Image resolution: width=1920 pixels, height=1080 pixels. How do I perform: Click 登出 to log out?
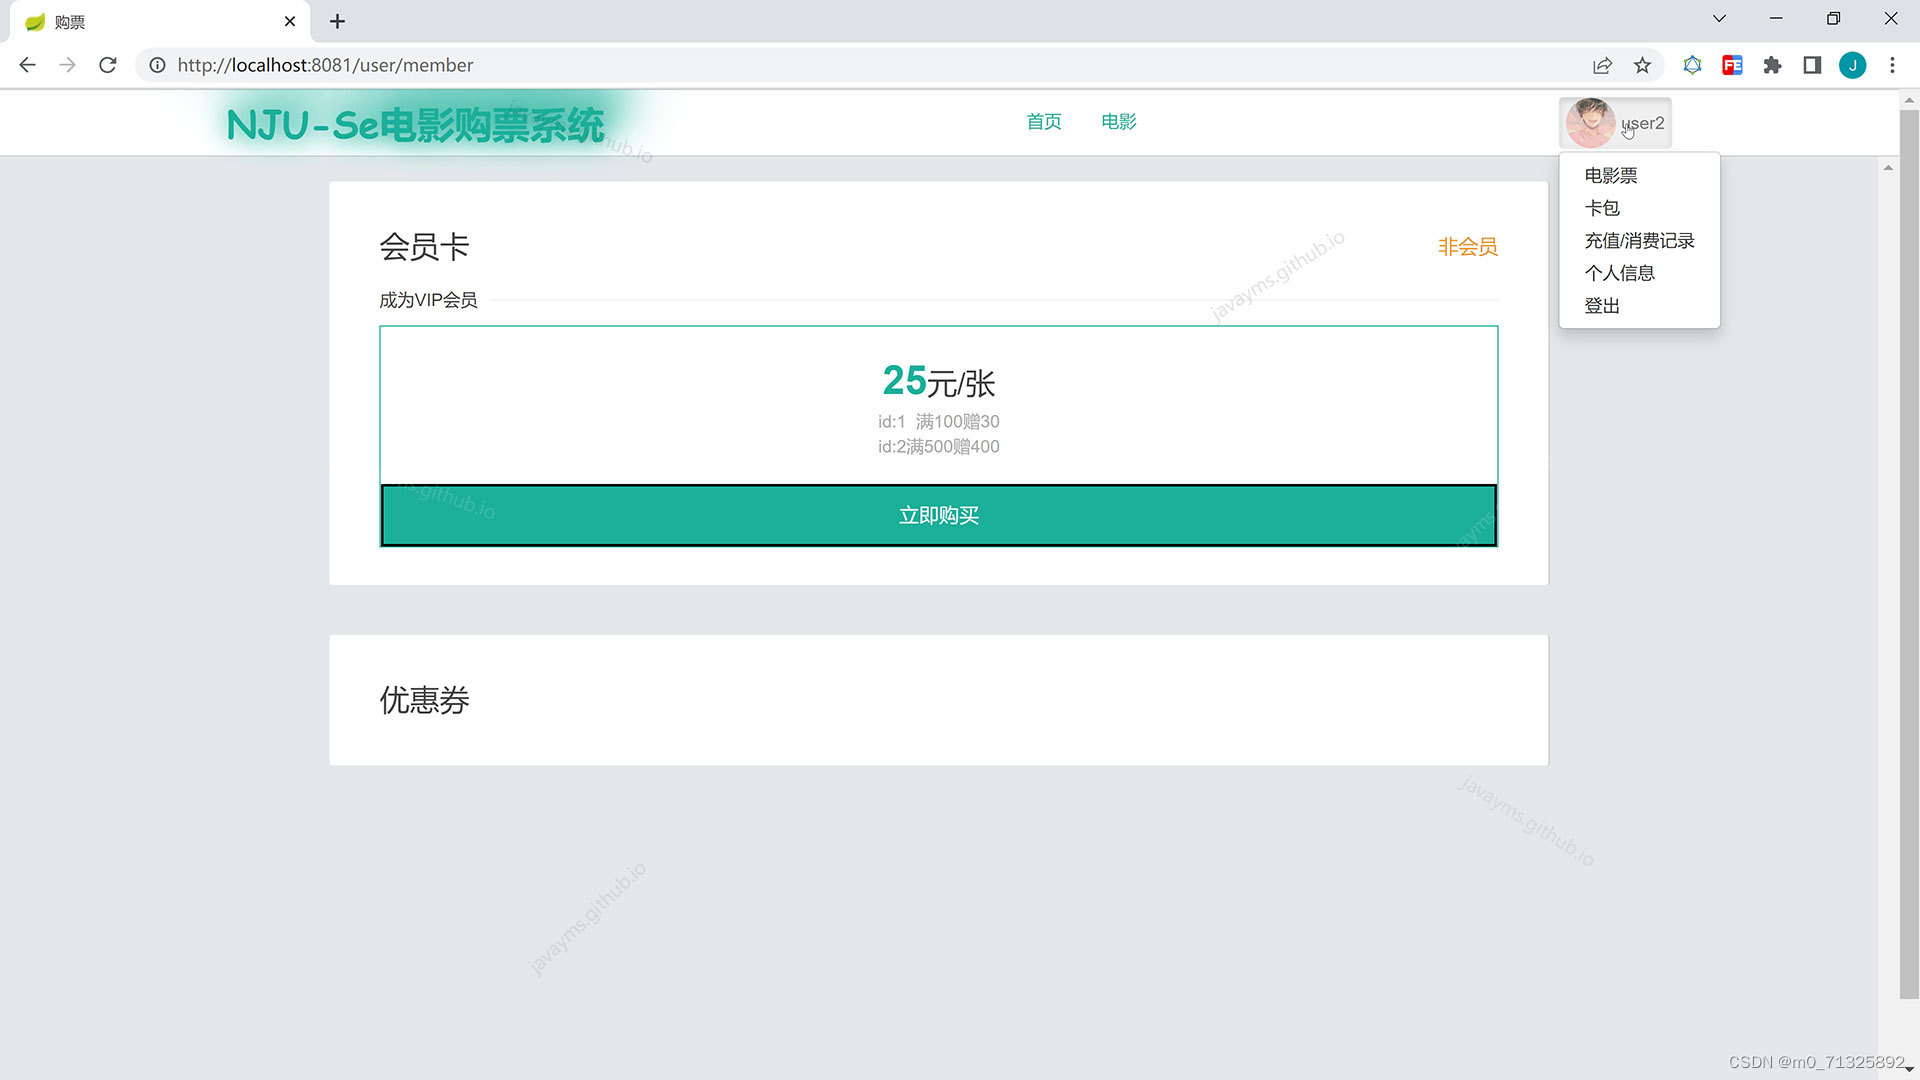(x=1601, y=306)
